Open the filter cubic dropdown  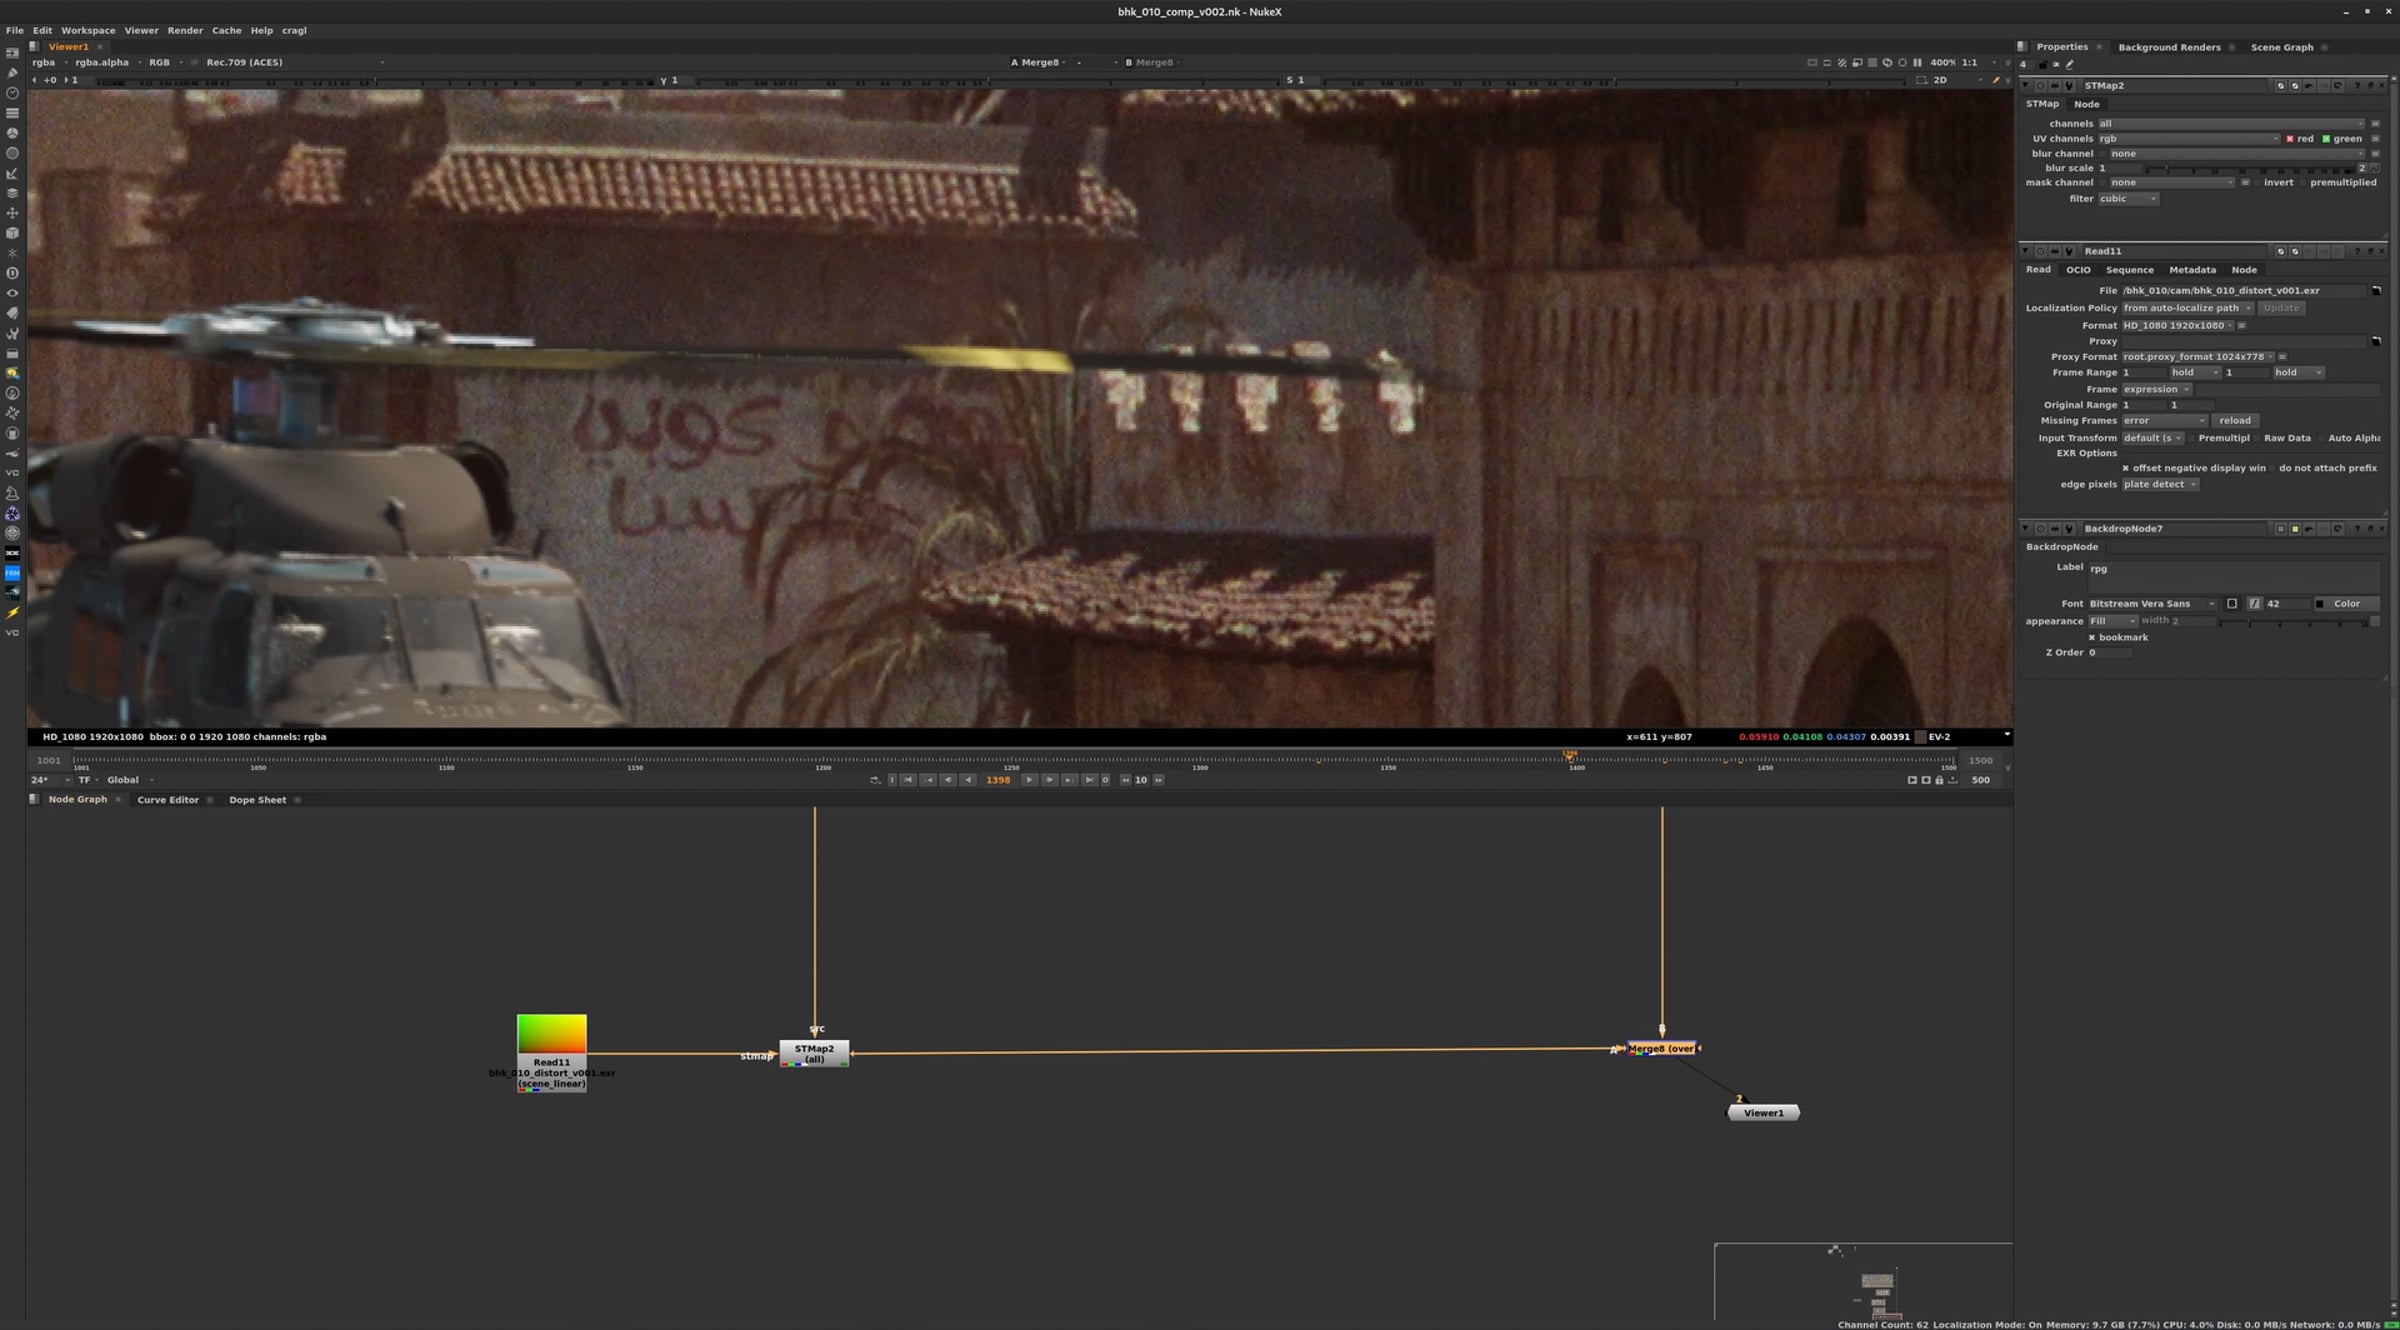pyautogui.click(x=2128, y=199)
